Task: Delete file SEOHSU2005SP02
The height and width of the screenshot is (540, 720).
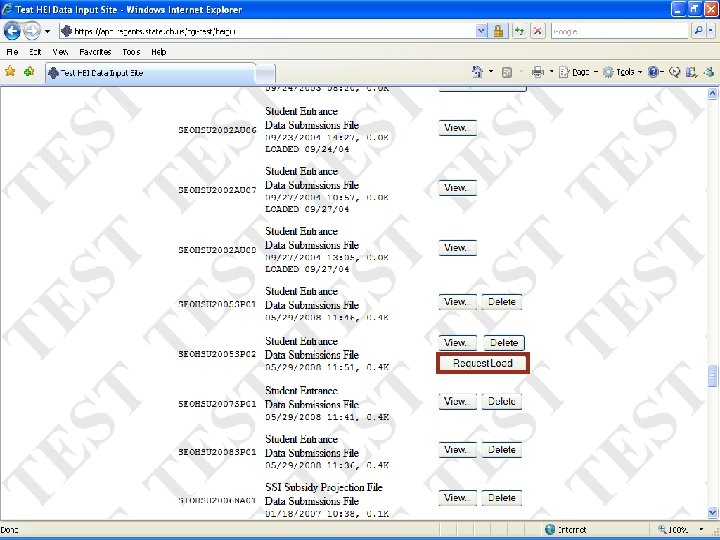Action: point(504,343)
